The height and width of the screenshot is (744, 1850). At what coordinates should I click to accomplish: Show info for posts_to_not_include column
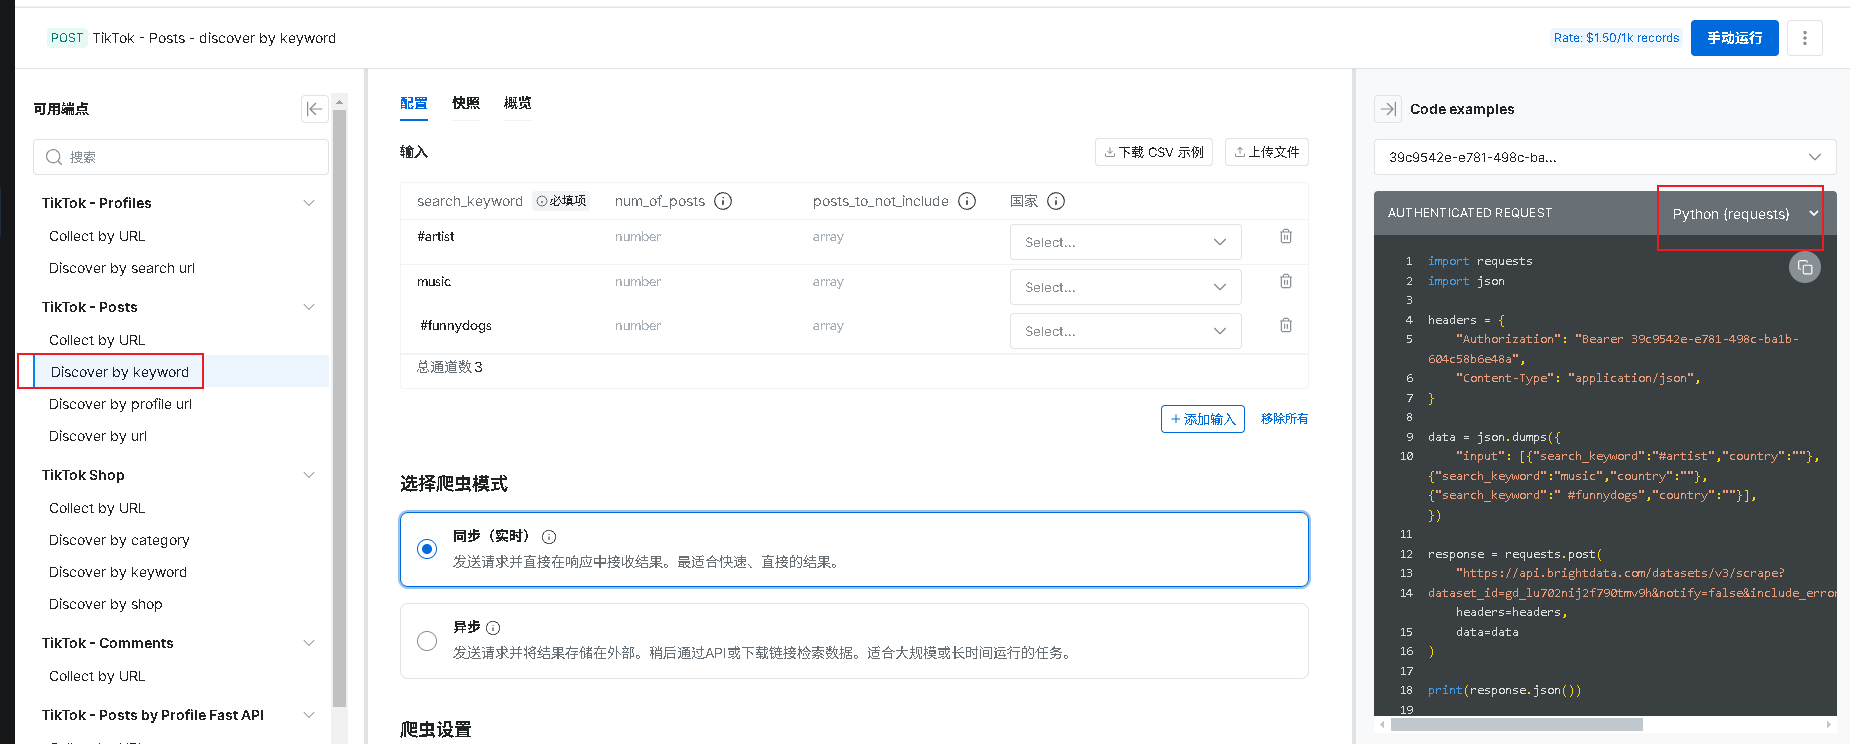click(x=967, y=201)
